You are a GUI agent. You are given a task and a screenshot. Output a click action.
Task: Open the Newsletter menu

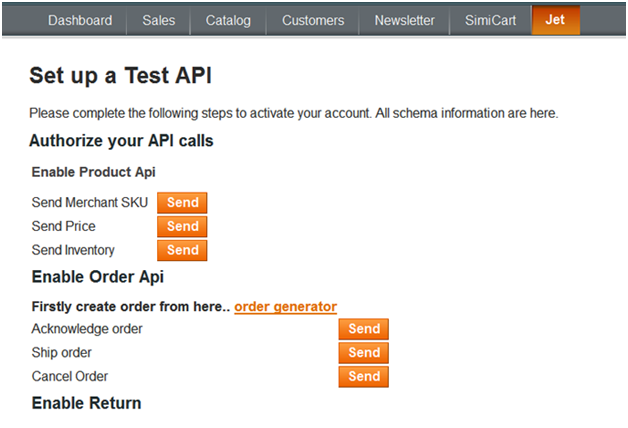[405, 20]
